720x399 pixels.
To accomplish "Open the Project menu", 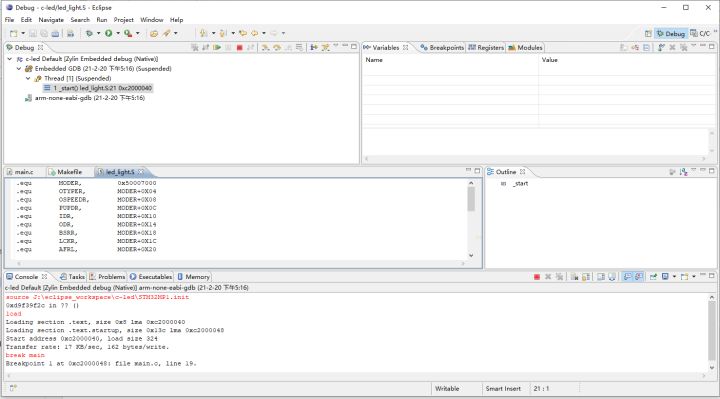I will click(x=124, y=20).
